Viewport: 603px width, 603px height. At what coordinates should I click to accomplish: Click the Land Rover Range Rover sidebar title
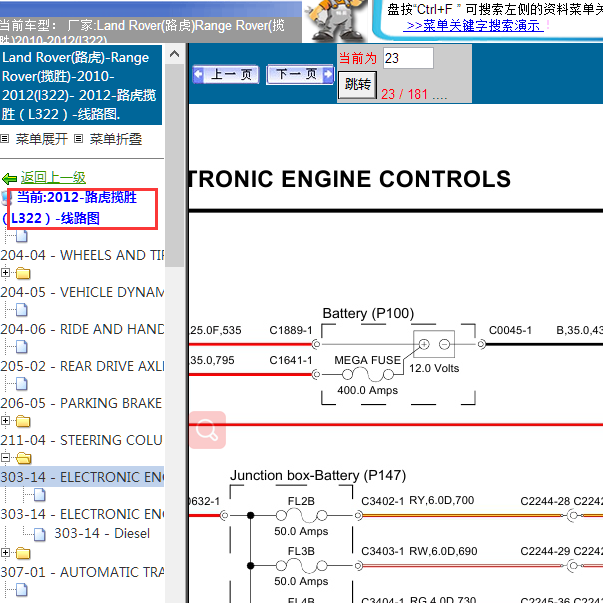point(80,85)
